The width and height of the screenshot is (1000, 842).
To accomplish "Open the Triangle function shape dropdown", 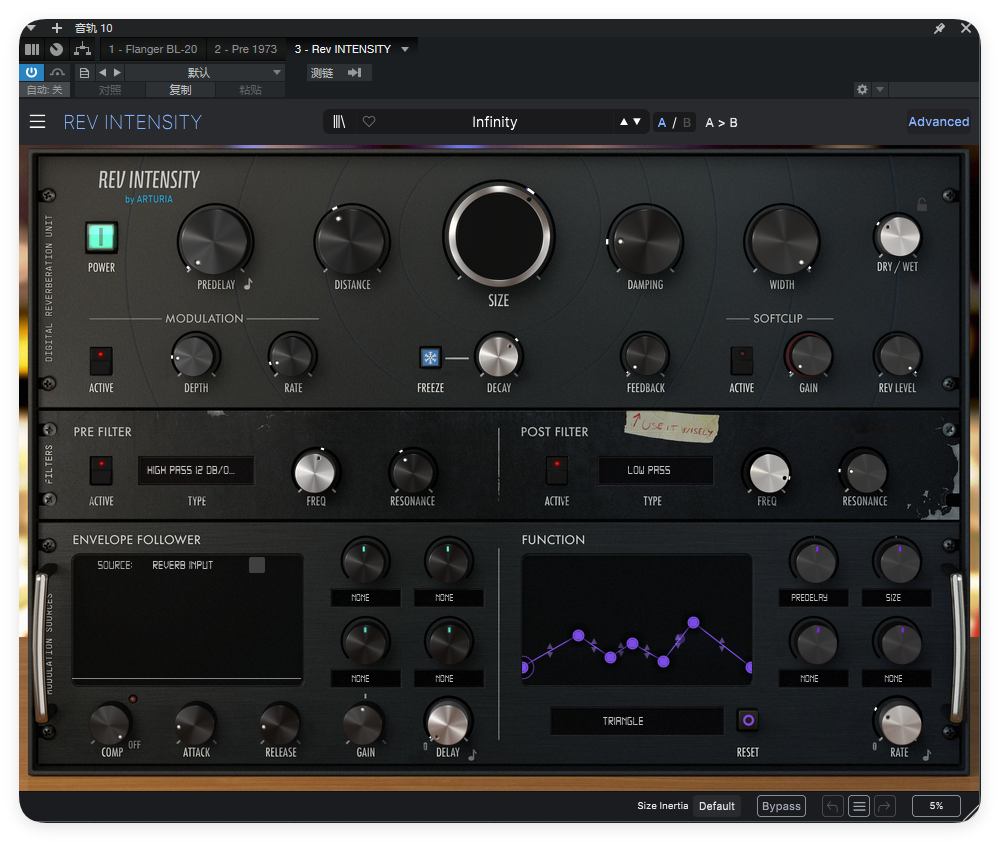I will pyautogui.click(x=636, y=721).
